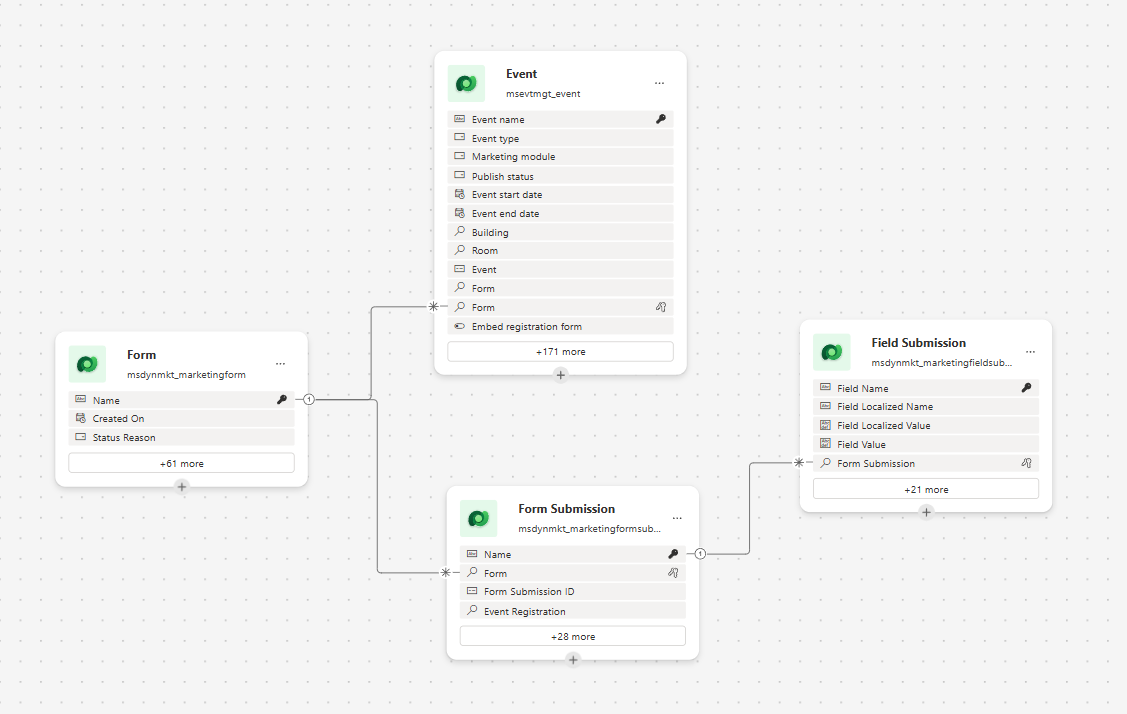The image size is (1127, 714).
Task: Select the Embed registration form column
Action: (561, 326)
